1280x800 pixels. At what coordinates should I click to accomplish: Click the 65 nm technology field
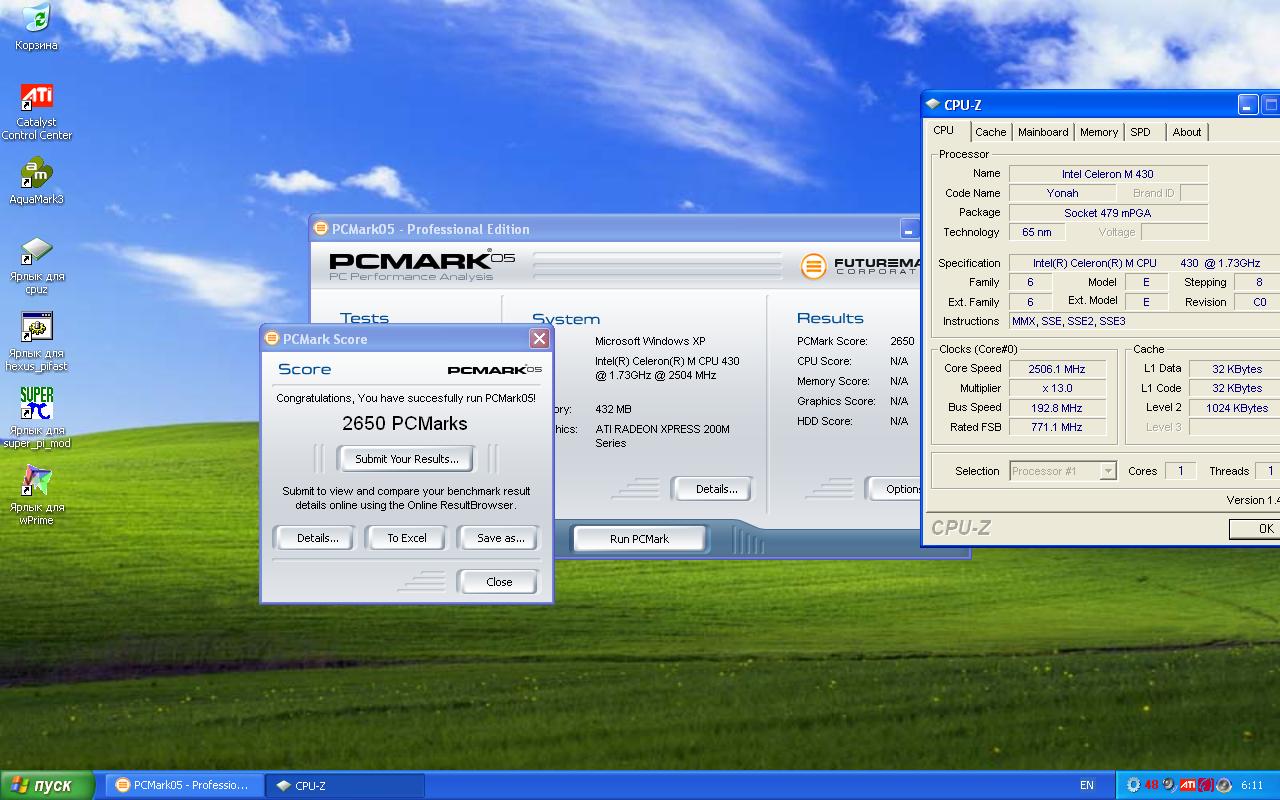(1037, 232)
